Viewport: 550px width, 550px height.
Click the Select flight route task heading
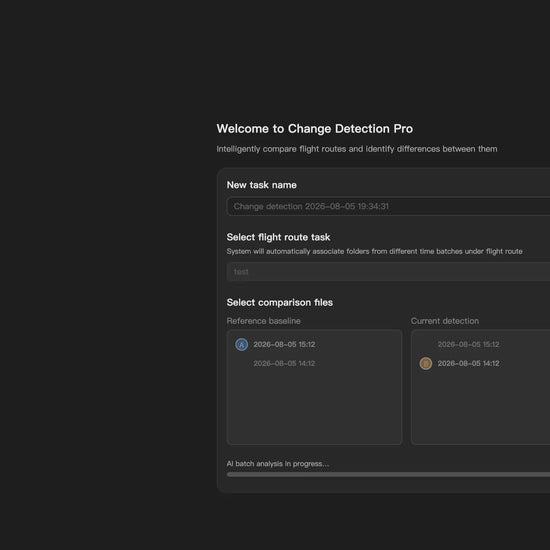pyautogui.click(x=279, y=237)
